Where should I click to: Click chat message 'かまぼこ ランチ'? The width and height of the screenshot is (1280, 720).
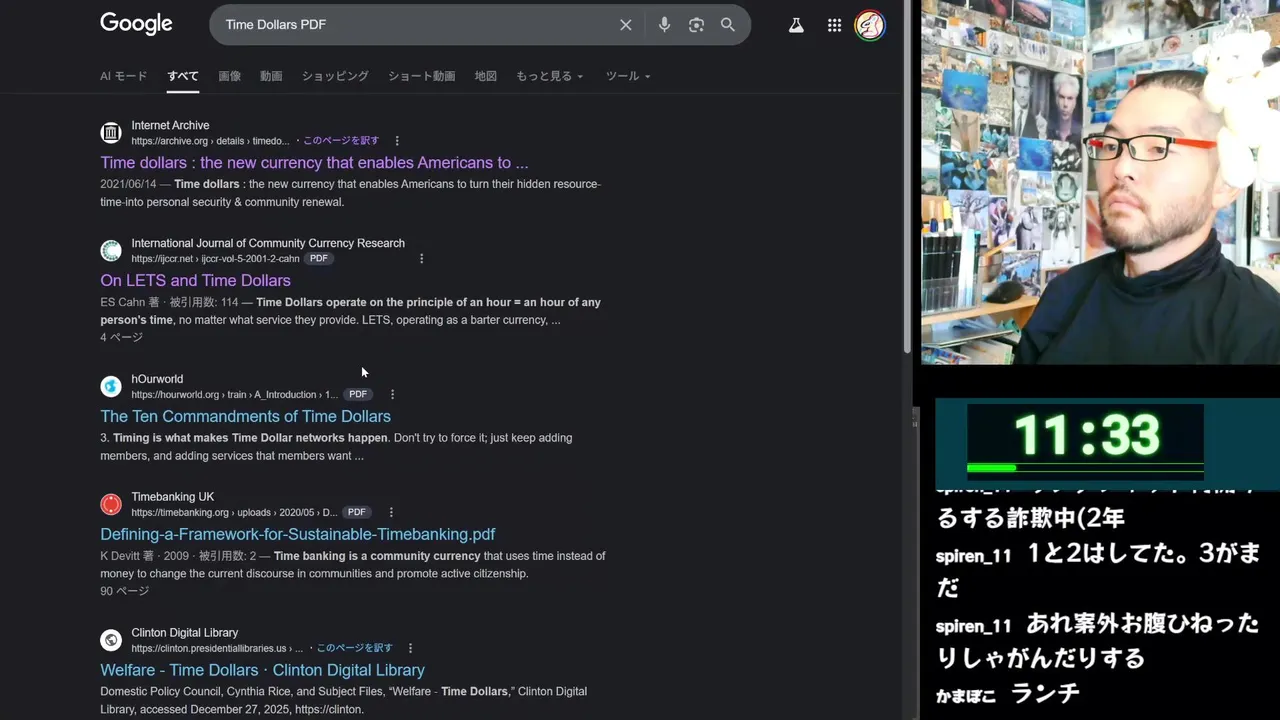click(x=1008, y=694)
